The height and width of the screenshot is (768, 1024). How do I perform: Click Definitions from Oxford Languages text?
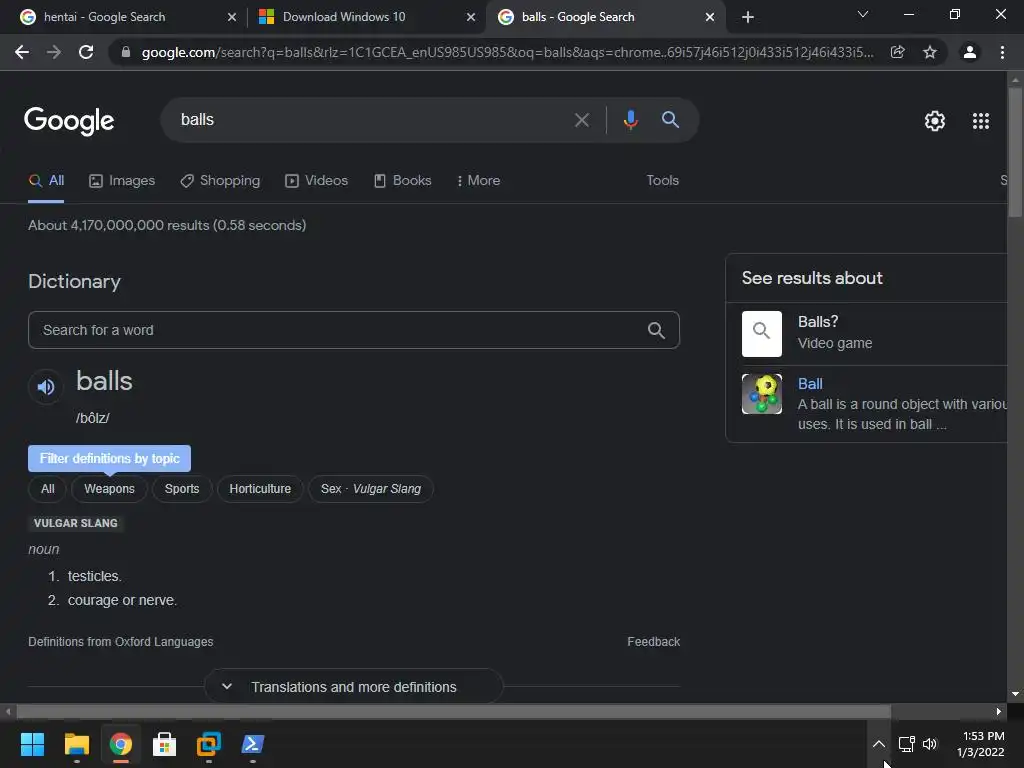121,642
